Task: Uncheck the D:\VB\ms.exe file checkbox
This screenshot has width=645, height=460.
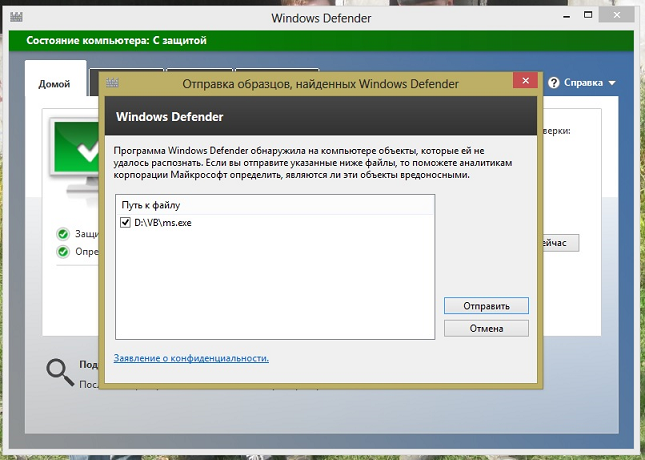Action: point(125,223)
